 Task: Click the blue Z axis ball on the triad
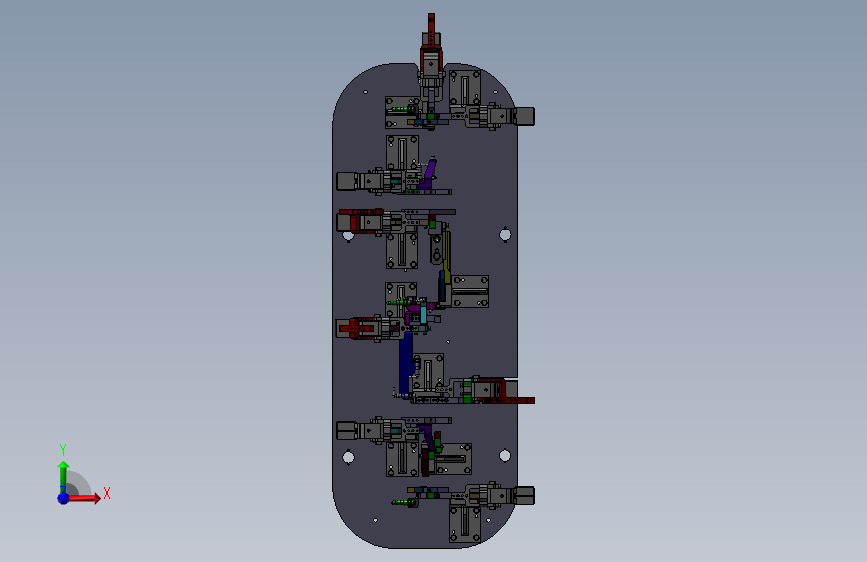pyautogui.click(x=64, y=498)
